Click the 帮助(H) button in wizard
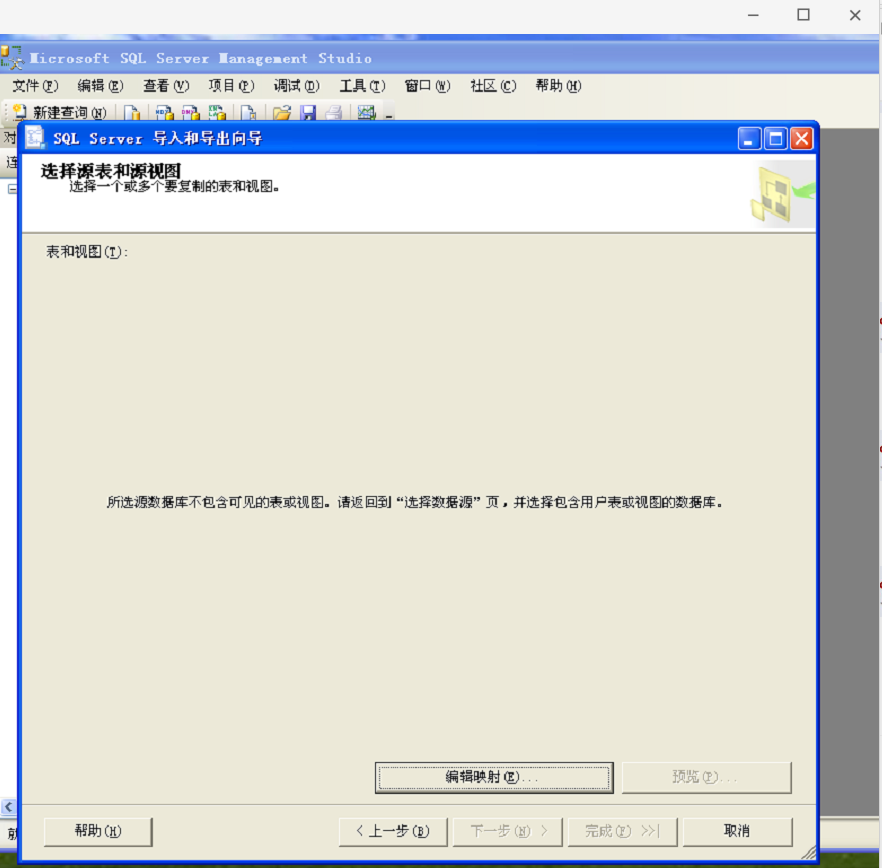 coord(98,831)
